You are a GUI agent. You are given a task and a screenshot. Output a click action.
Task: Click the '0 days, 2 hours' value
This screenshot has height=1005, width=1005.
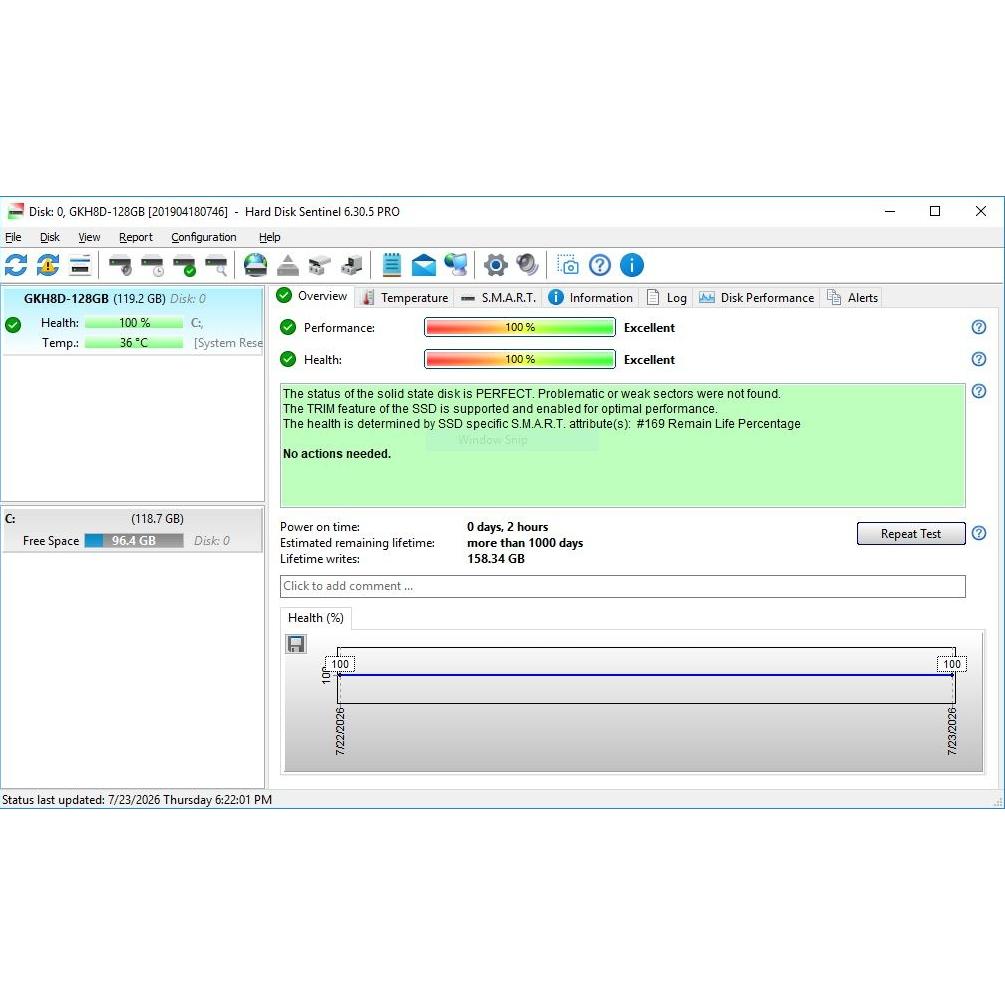click(507, 527)
